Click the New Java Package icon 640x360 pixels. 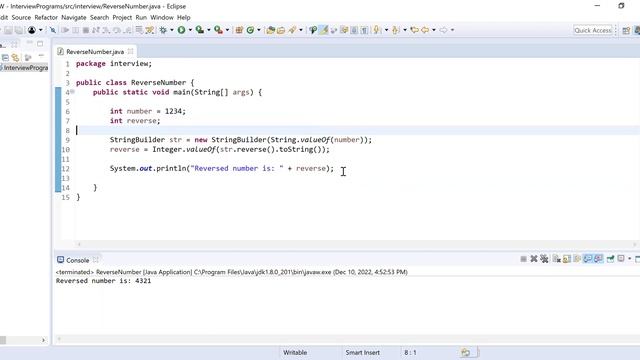[x=239, y=30]
